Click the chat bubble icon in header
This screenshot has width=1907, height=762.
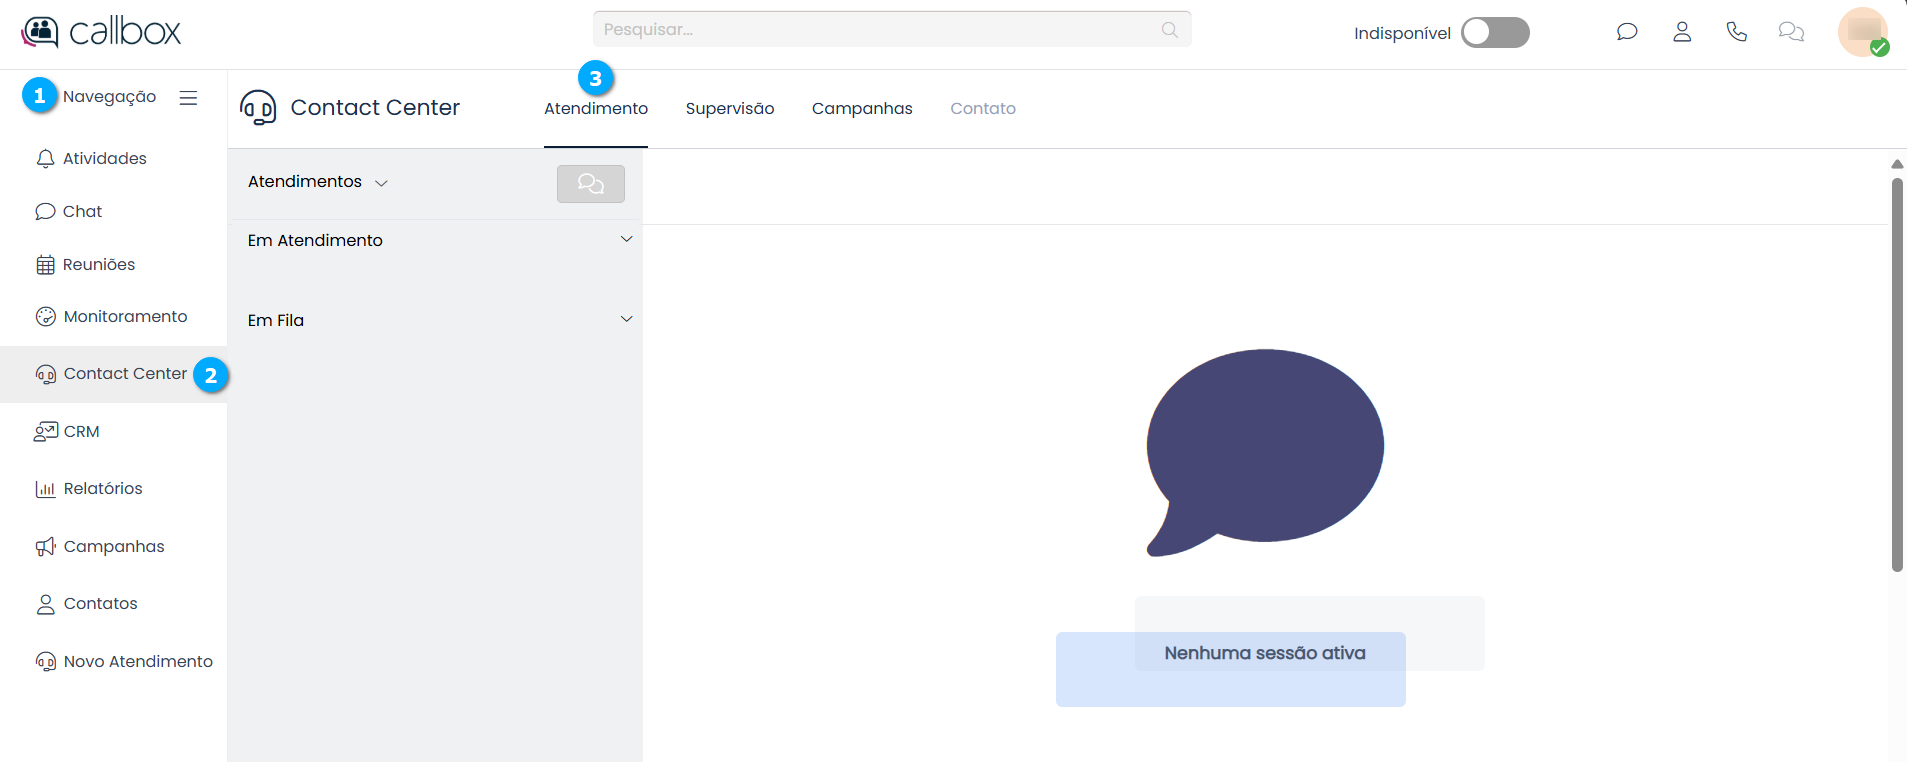click(1627, 32)
